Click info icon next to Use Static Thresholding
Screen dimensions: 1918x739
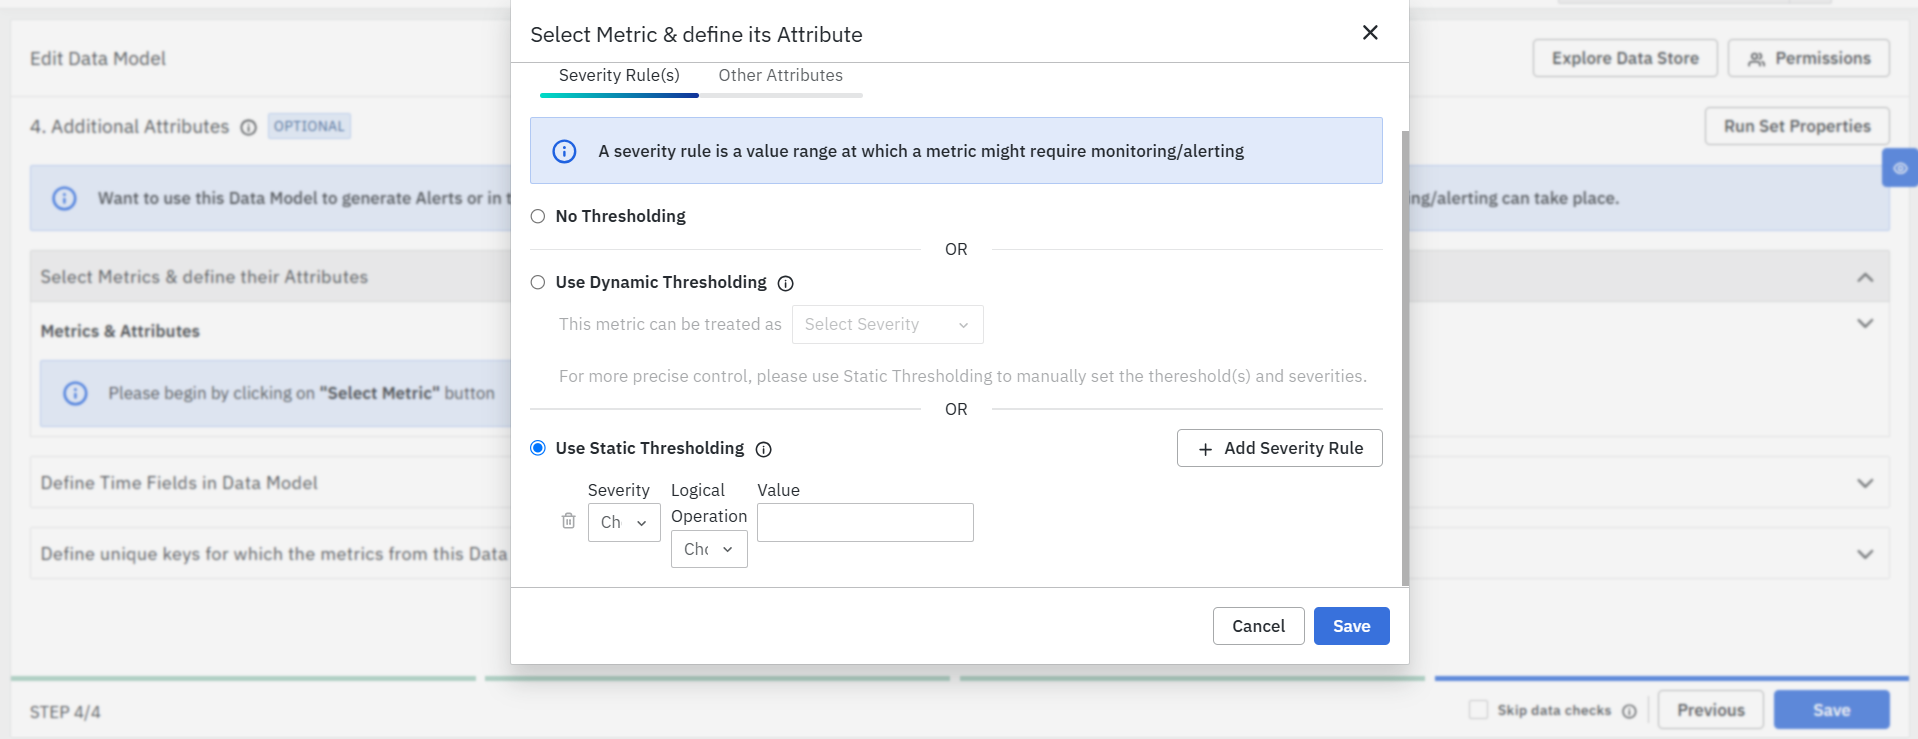(x=764, y=450)
